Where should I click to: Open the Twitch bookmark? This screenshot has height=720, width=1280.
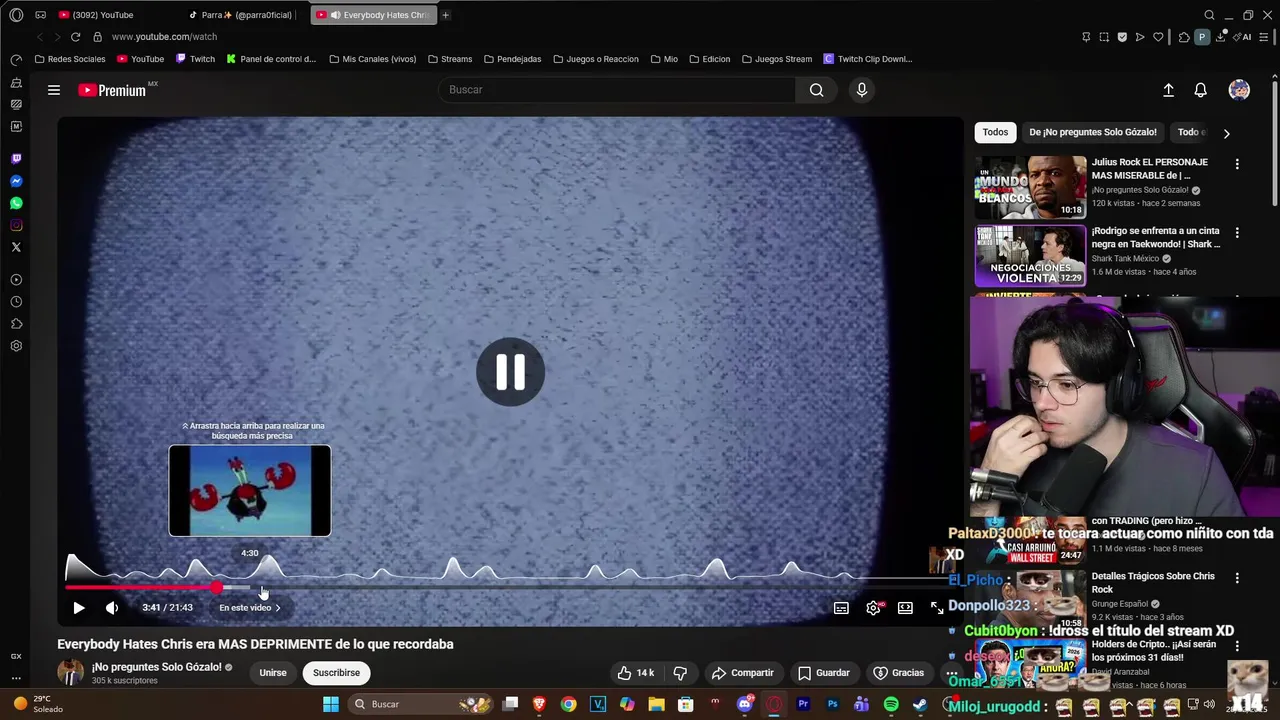[195, 59]
